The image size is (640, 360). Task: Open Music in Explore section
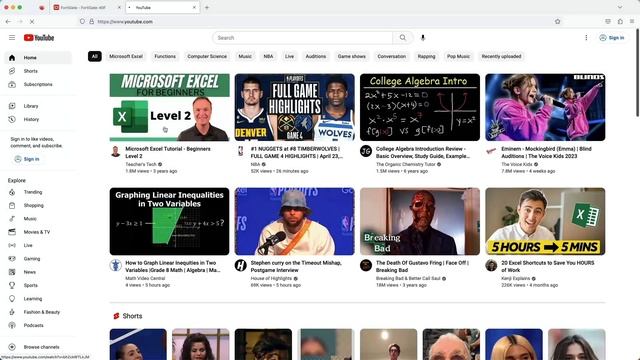[x=38, y=219]
